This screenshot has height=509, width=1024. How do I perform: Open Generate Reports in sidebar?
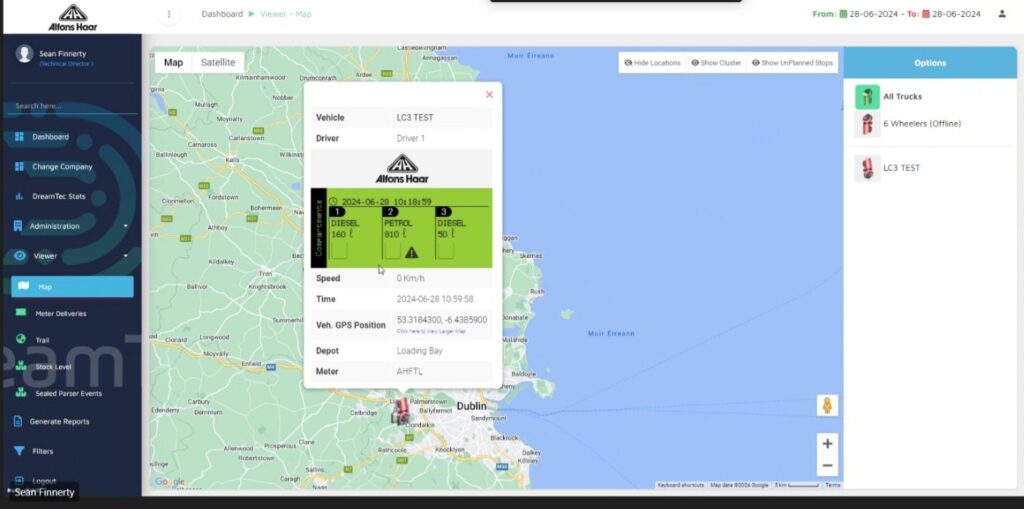point(59,421)
